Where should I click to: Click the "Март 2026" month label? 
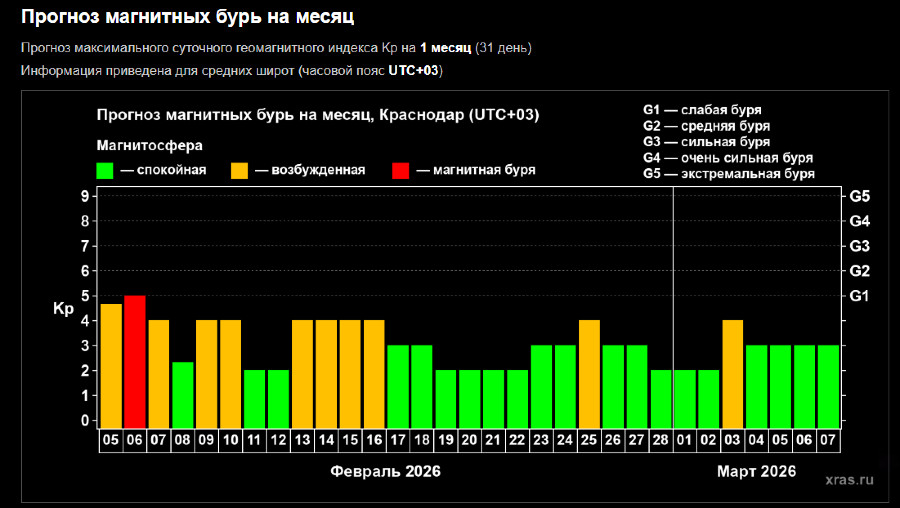pyautogui.click(x=757, y=471)
